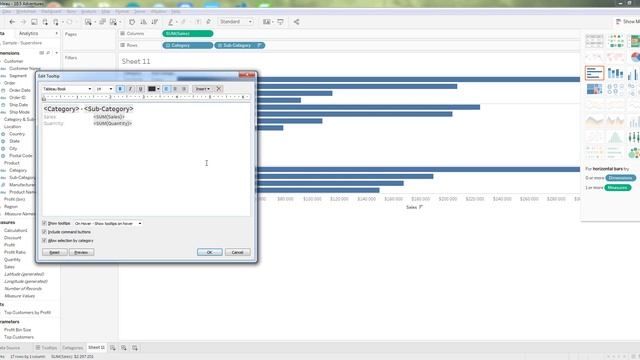Click the Presentation mode toolbar icon

click(280, 22)
